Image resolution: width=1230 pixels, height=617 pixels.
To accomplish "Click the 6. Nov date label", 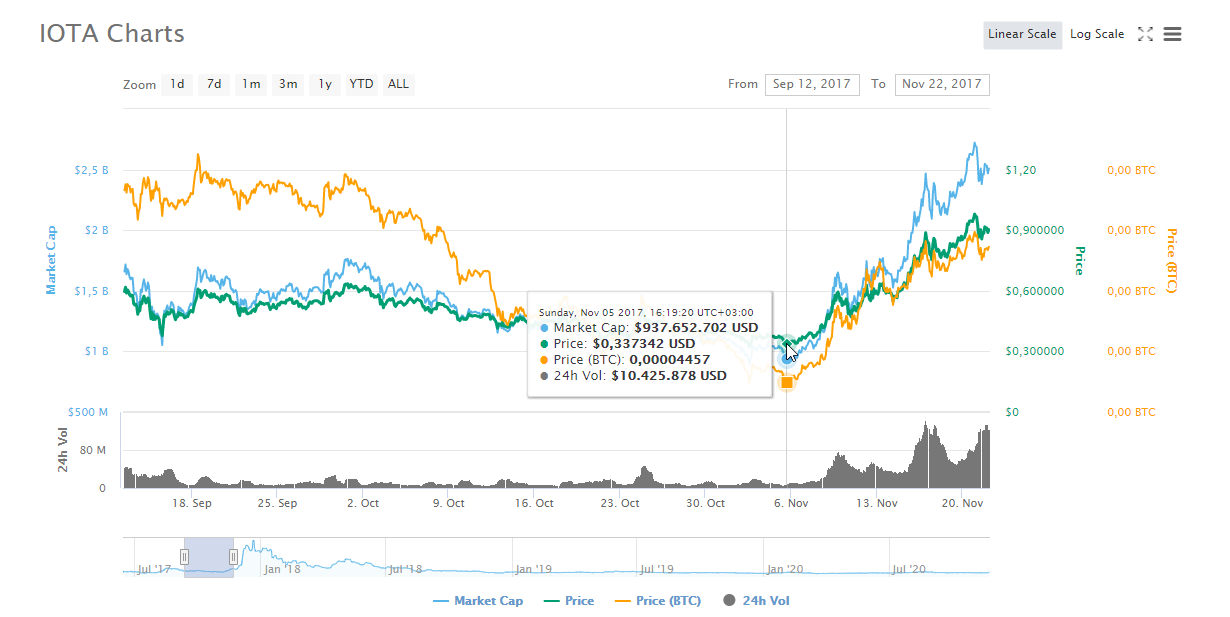I will pos(791,503).
